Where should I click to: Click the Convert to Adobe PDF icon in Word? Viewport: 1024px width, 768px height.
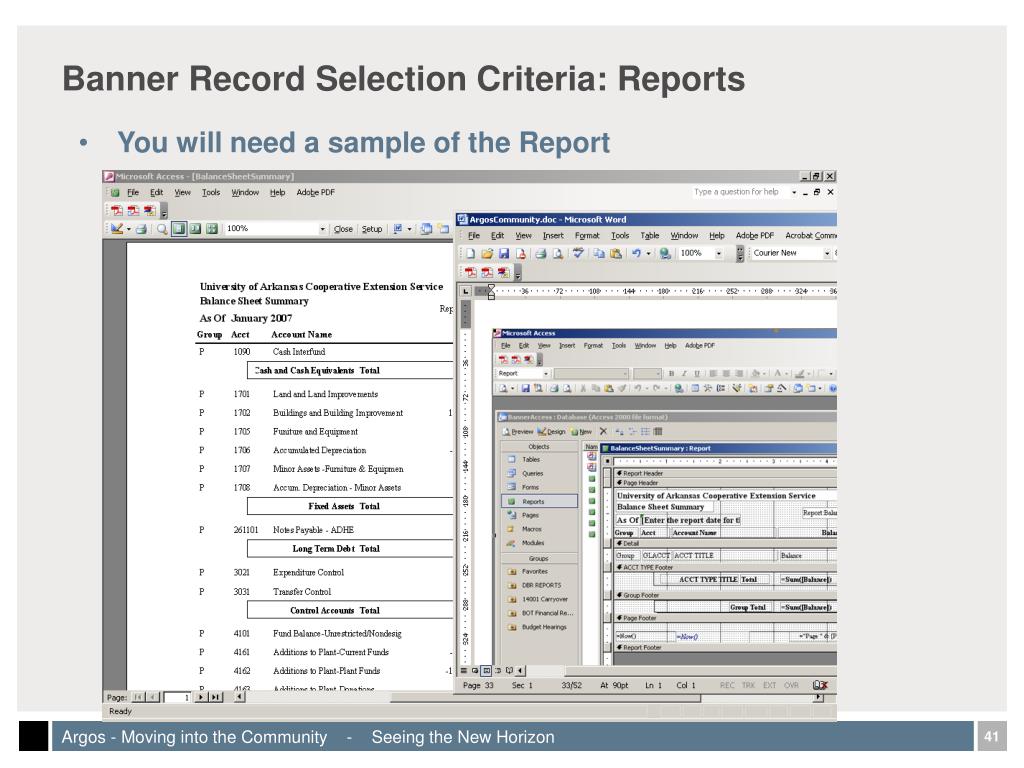(471, 272)
